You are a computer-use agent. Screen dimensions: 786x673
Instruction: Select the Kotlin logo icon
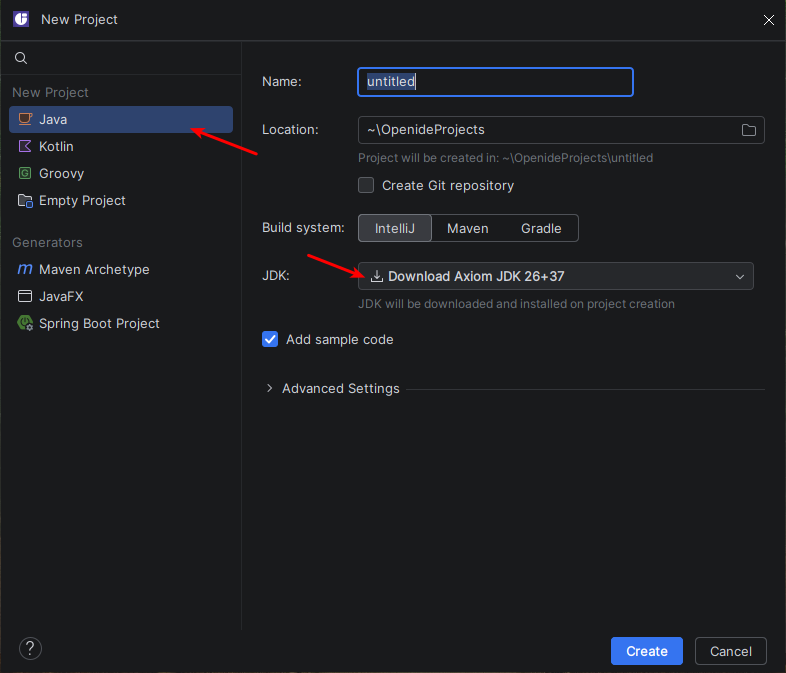tap(25, 146)
